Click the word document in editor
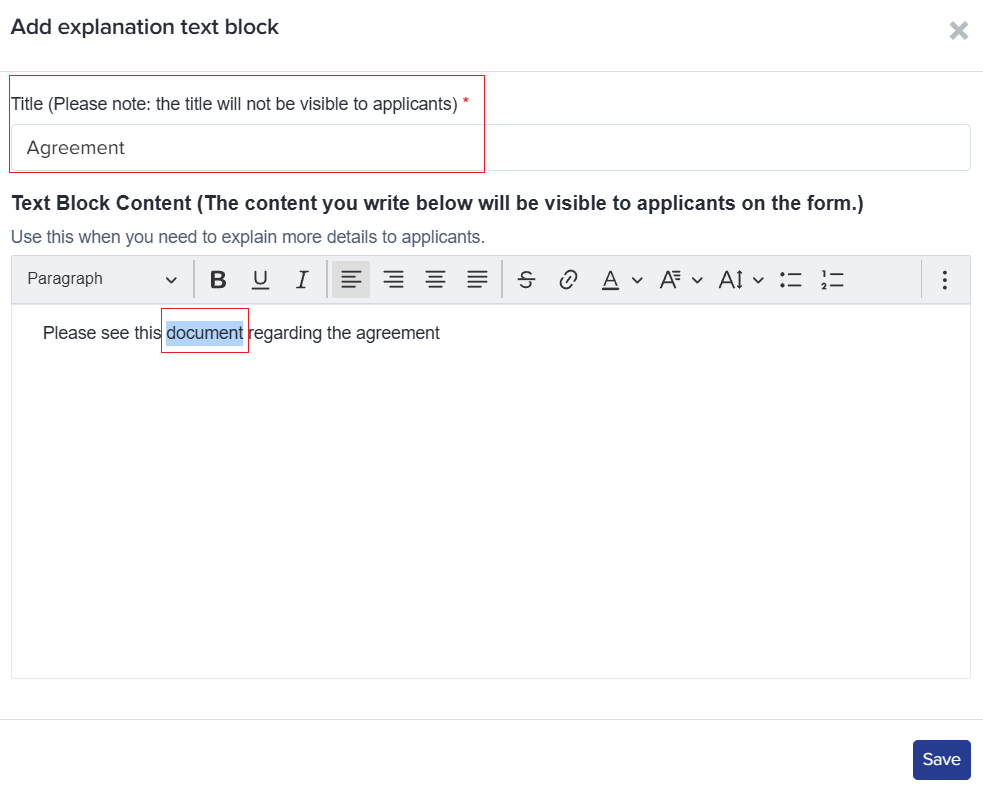The image size is (983, 795). click(x=204, y=333)
